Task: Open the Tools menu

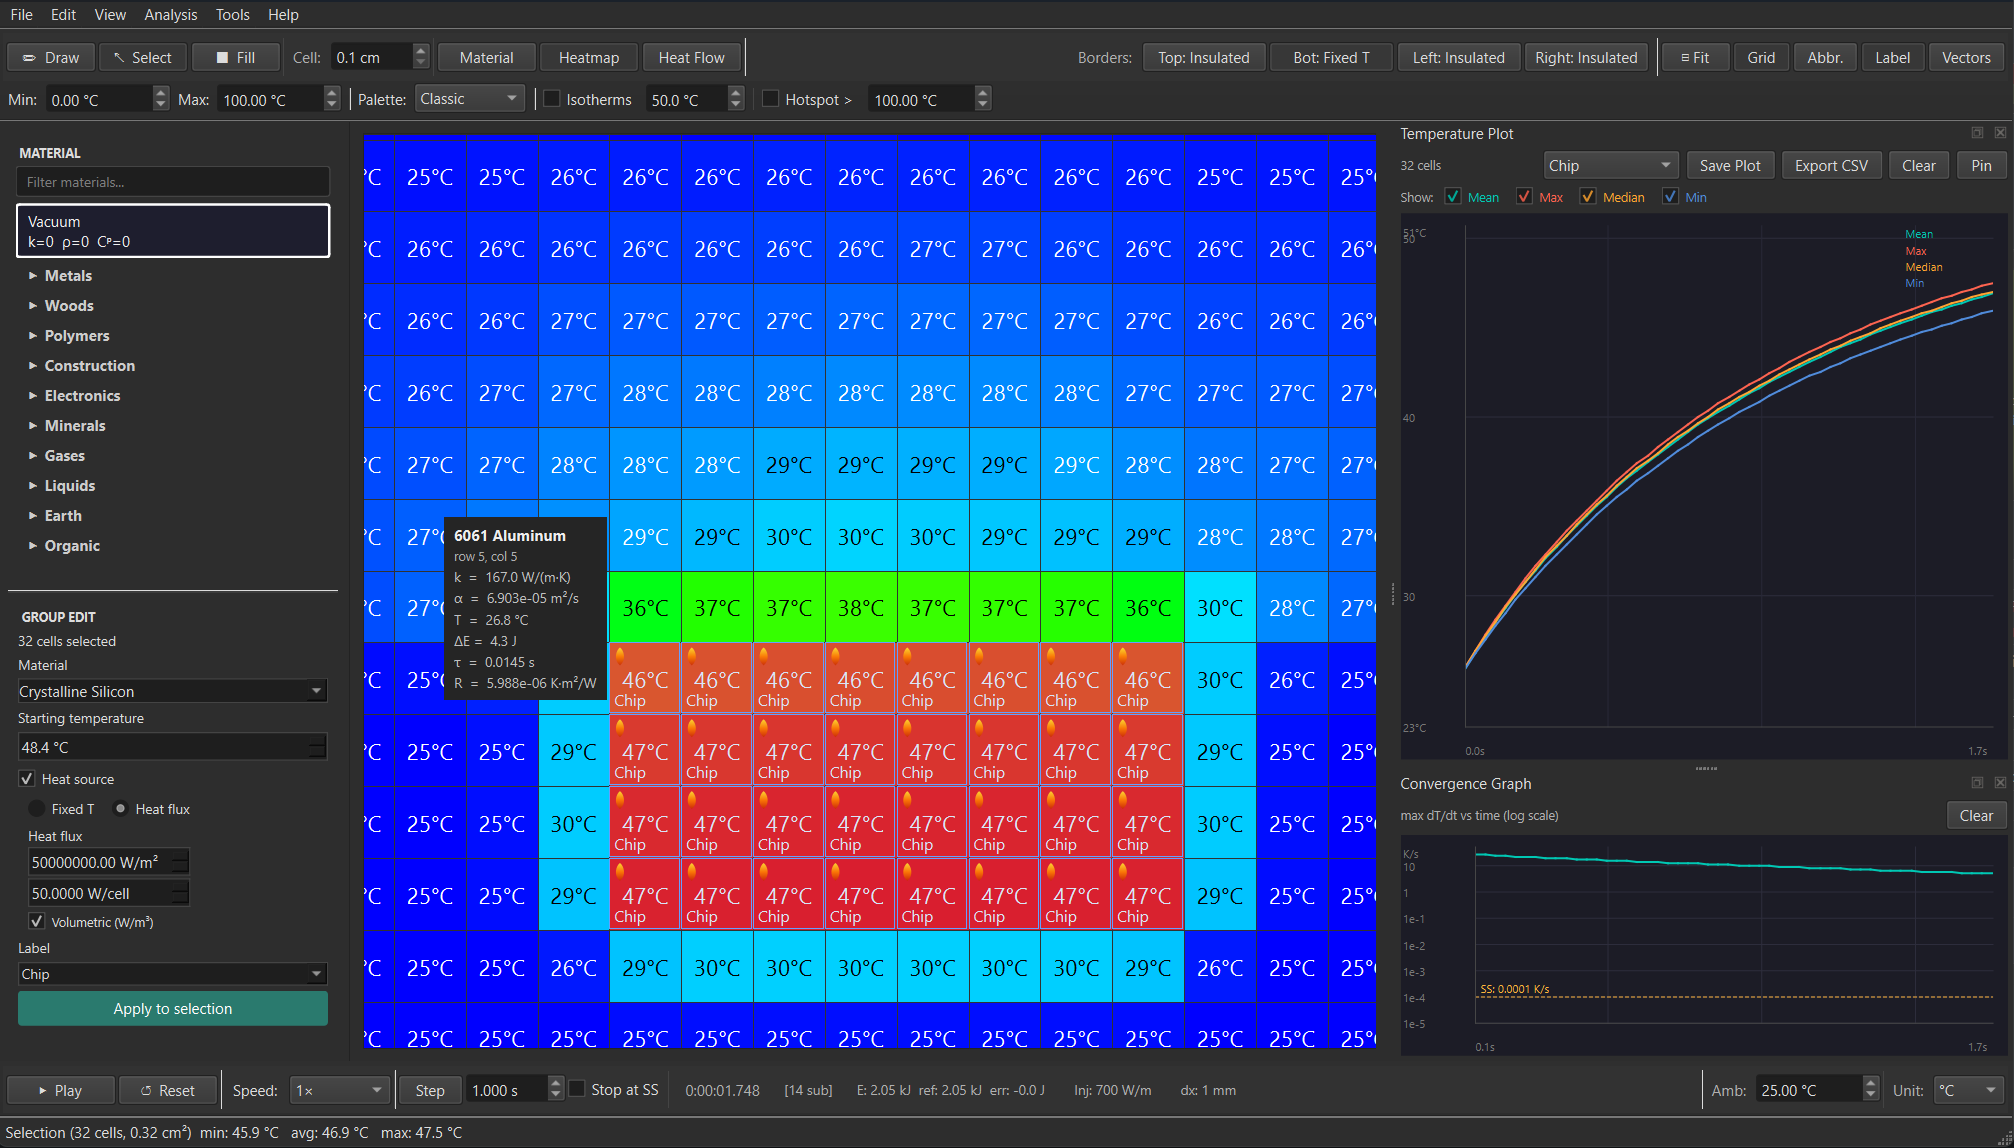Action: coord(232,15)
